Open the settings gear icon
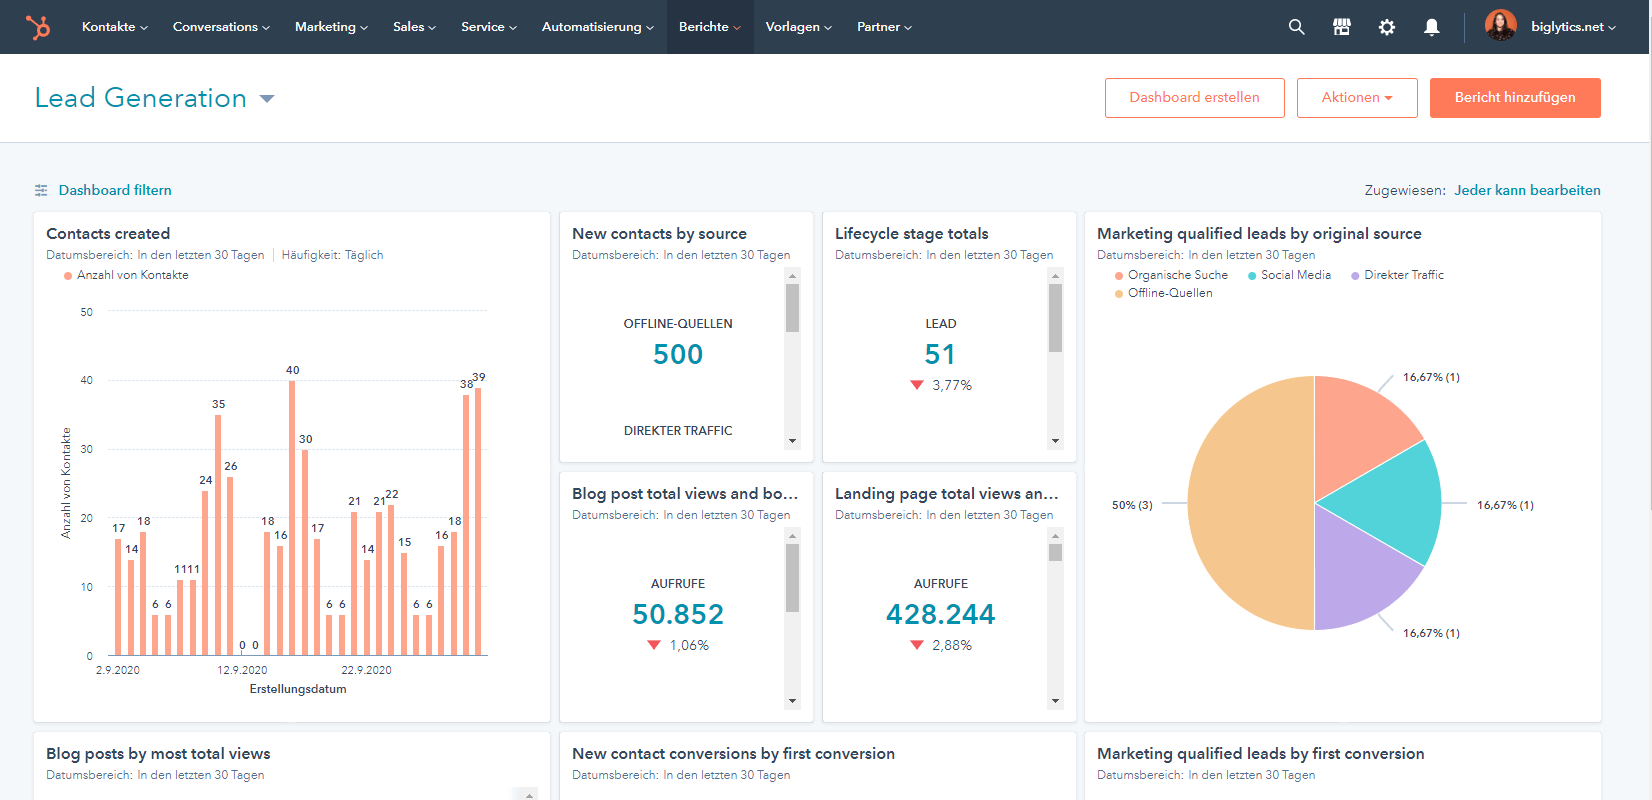Viewport: 1652px width, 800px height. point(1387,27)
